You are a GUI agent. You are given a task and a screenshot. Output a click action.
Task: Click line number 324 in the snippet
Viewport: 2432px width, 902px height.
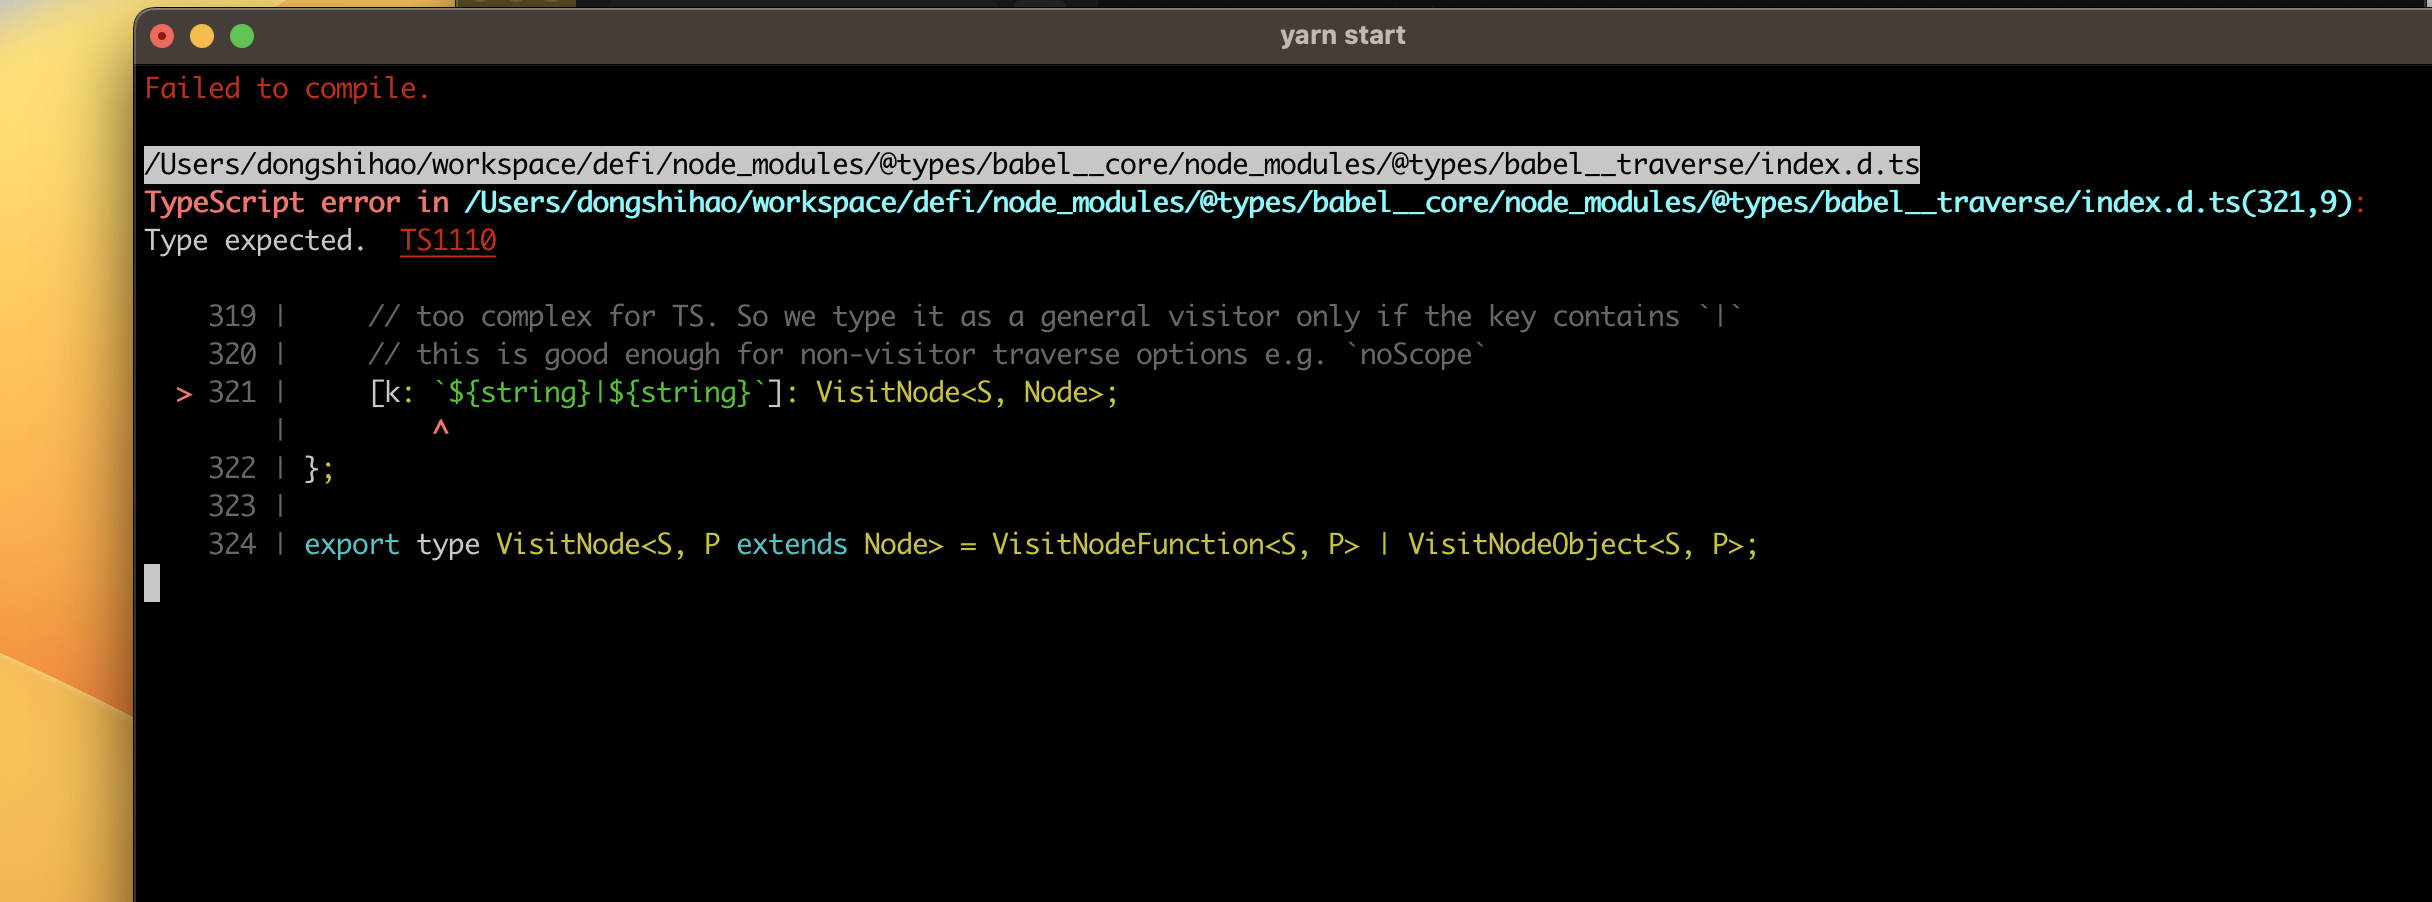point(230,544)
